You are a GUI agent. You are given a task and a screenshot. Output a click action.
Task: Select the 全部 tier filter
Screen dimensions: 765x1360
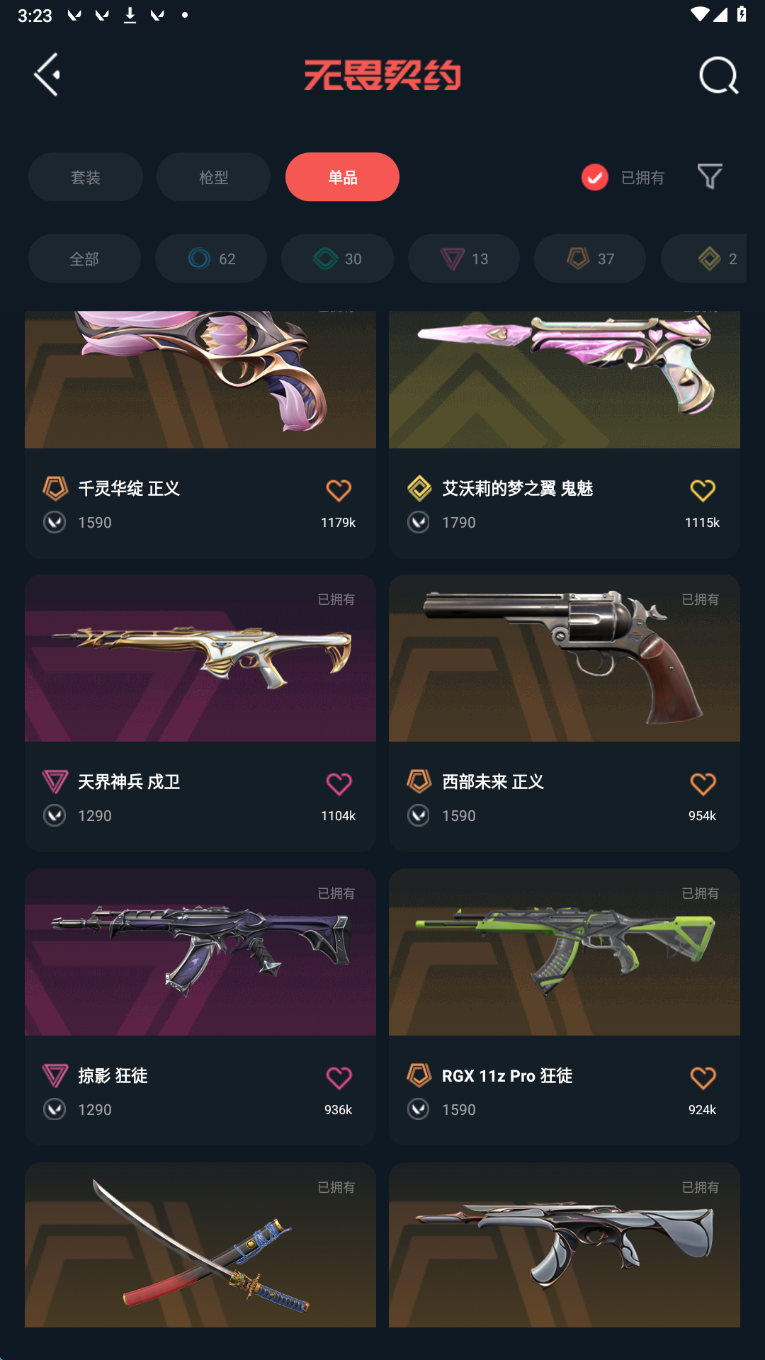pyautogui.click(x=84, y=259)
